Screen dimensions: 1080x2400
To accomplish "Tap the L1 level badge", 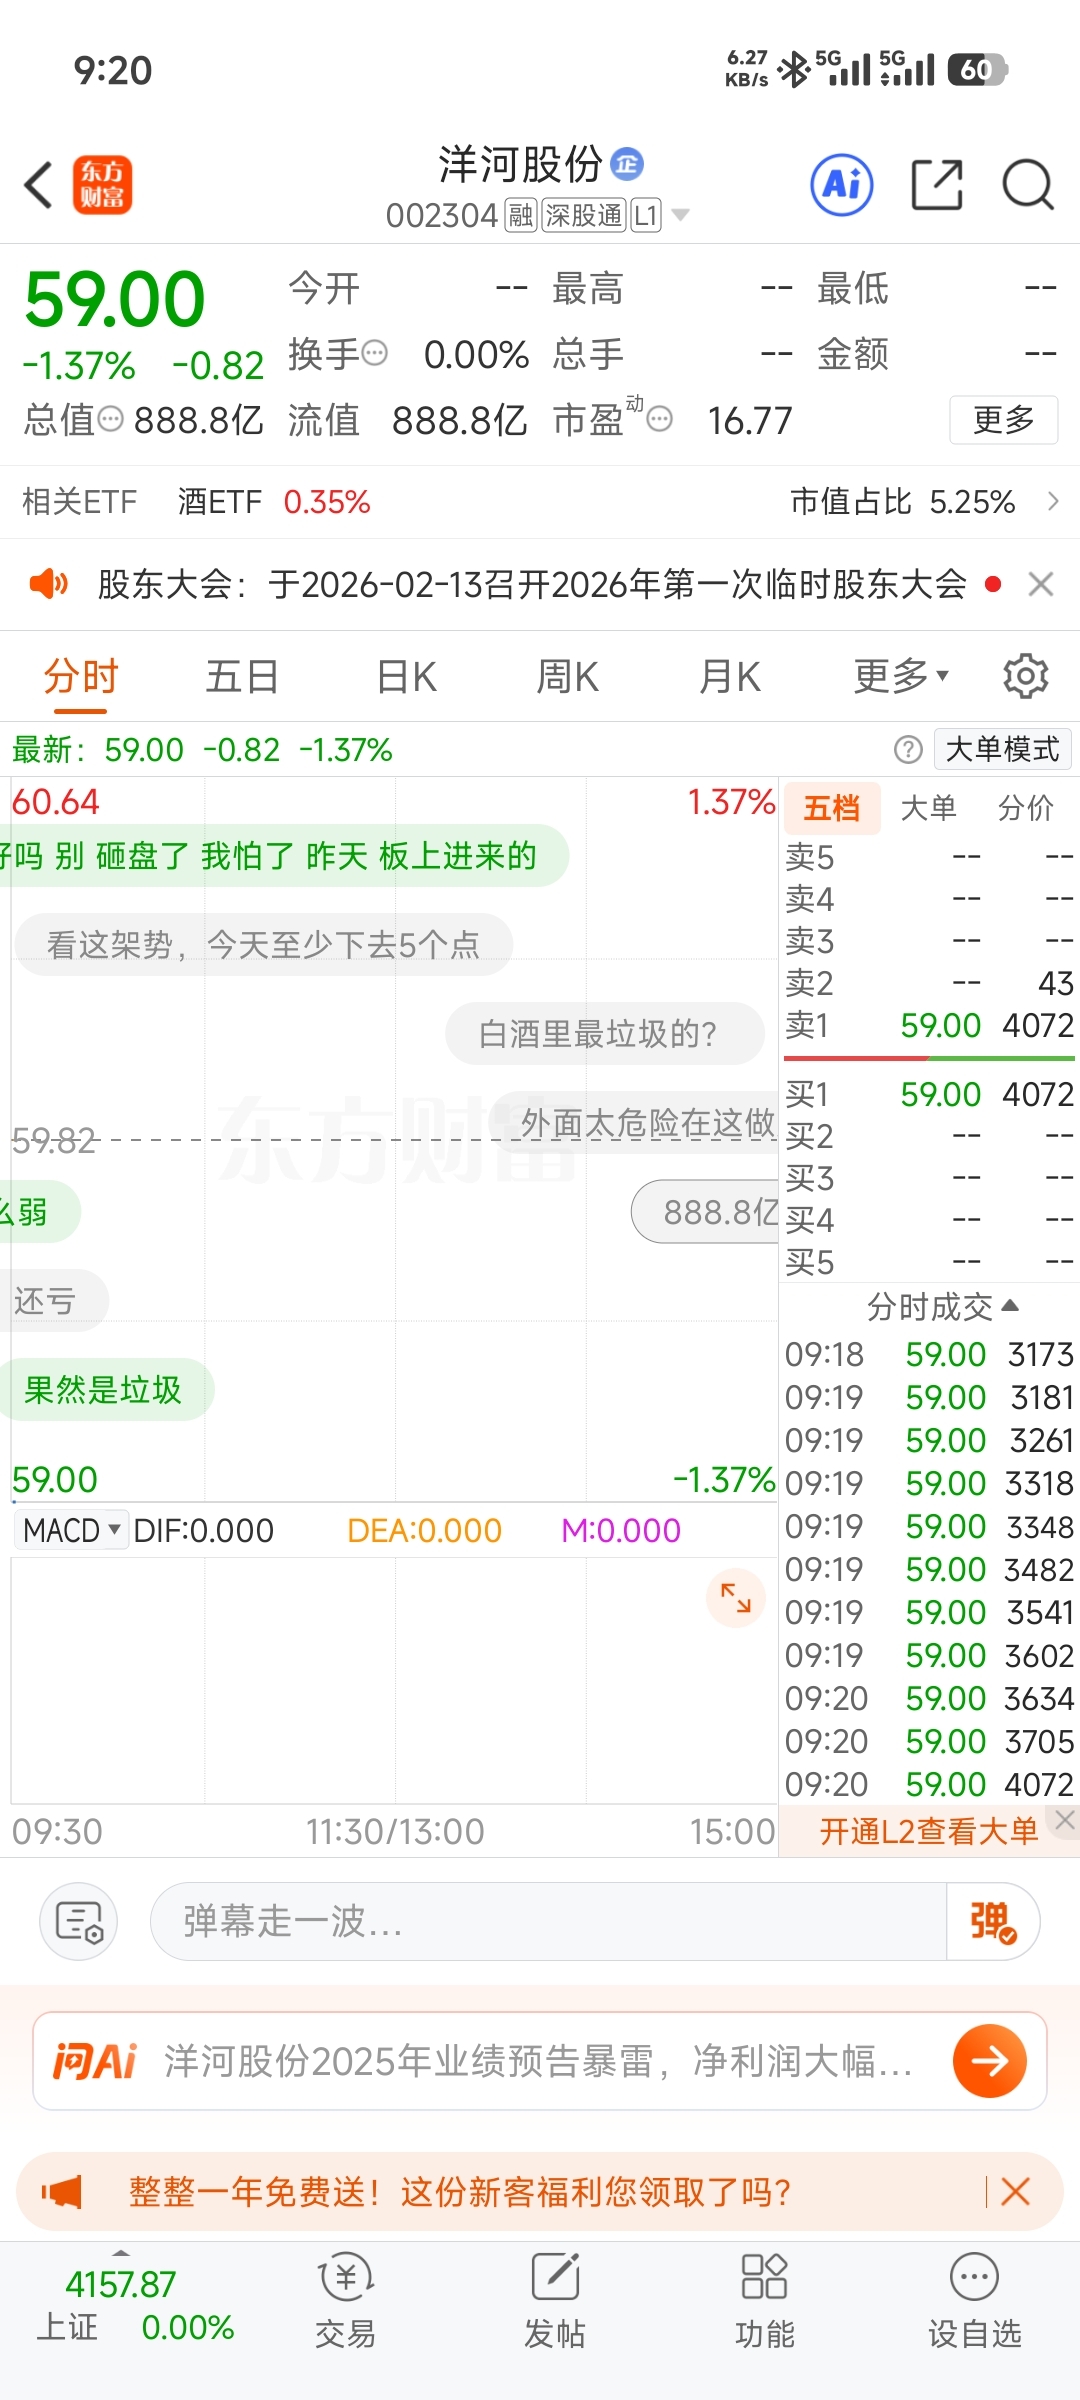I will [646, 215].
